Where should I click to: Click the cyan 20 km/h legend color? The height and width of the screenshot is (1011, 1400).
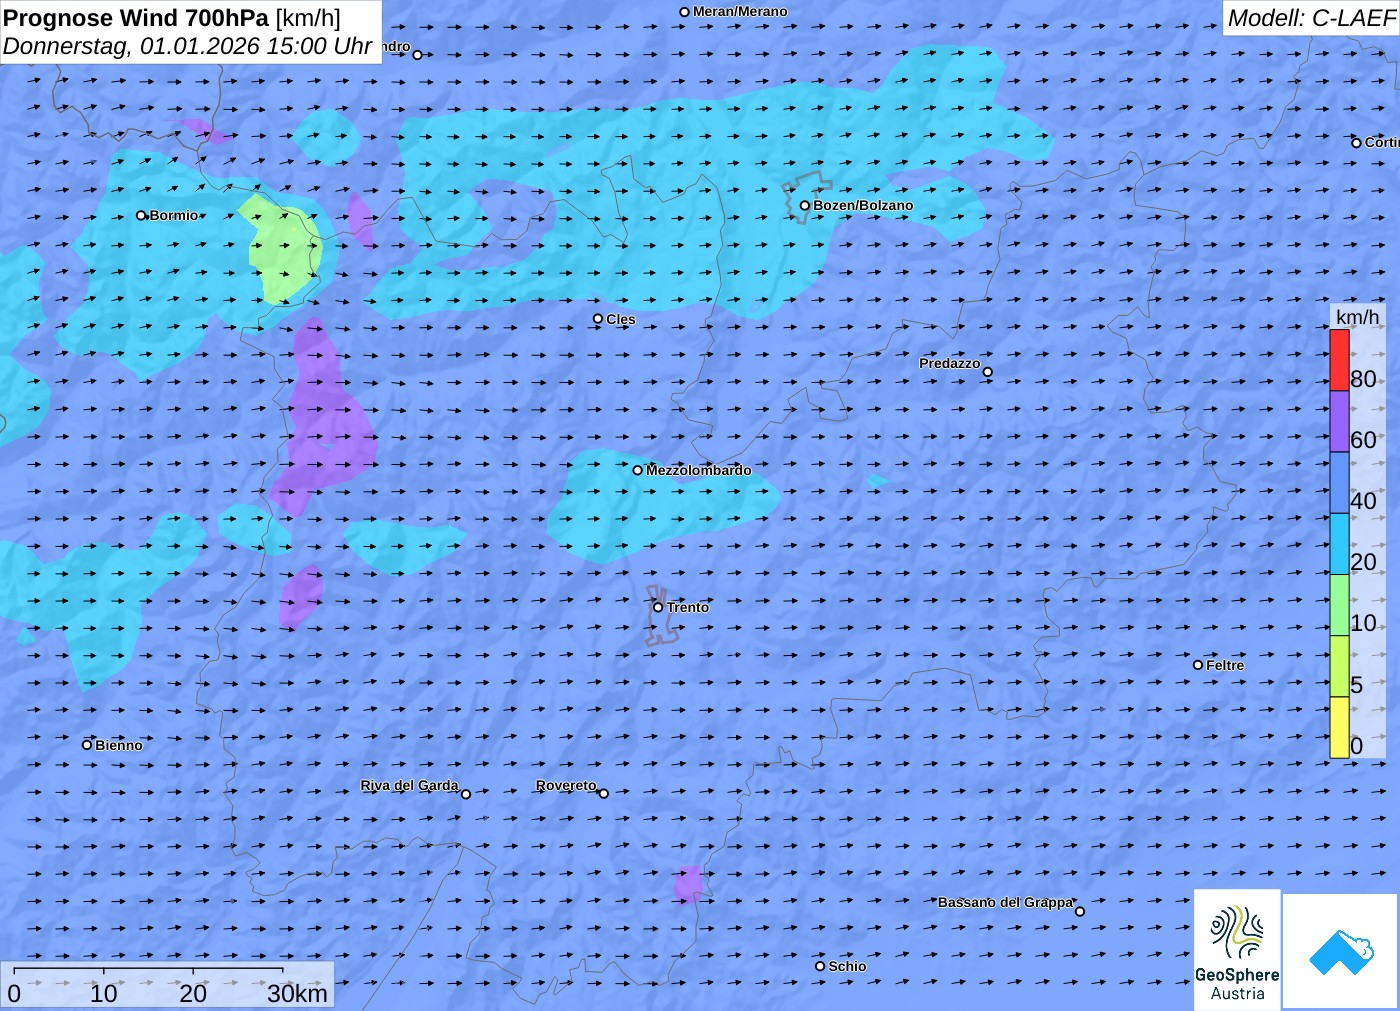(1339, 544)
